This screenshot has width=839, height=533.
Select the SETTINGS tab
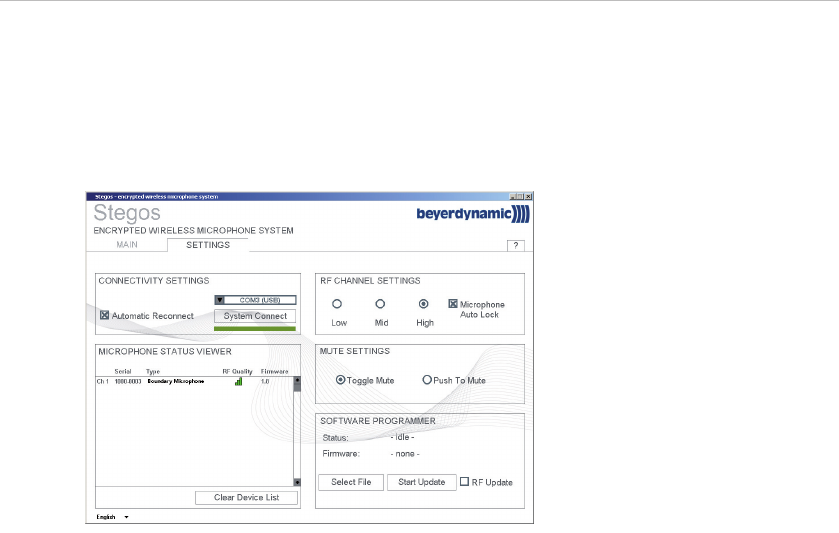[208, 245]
